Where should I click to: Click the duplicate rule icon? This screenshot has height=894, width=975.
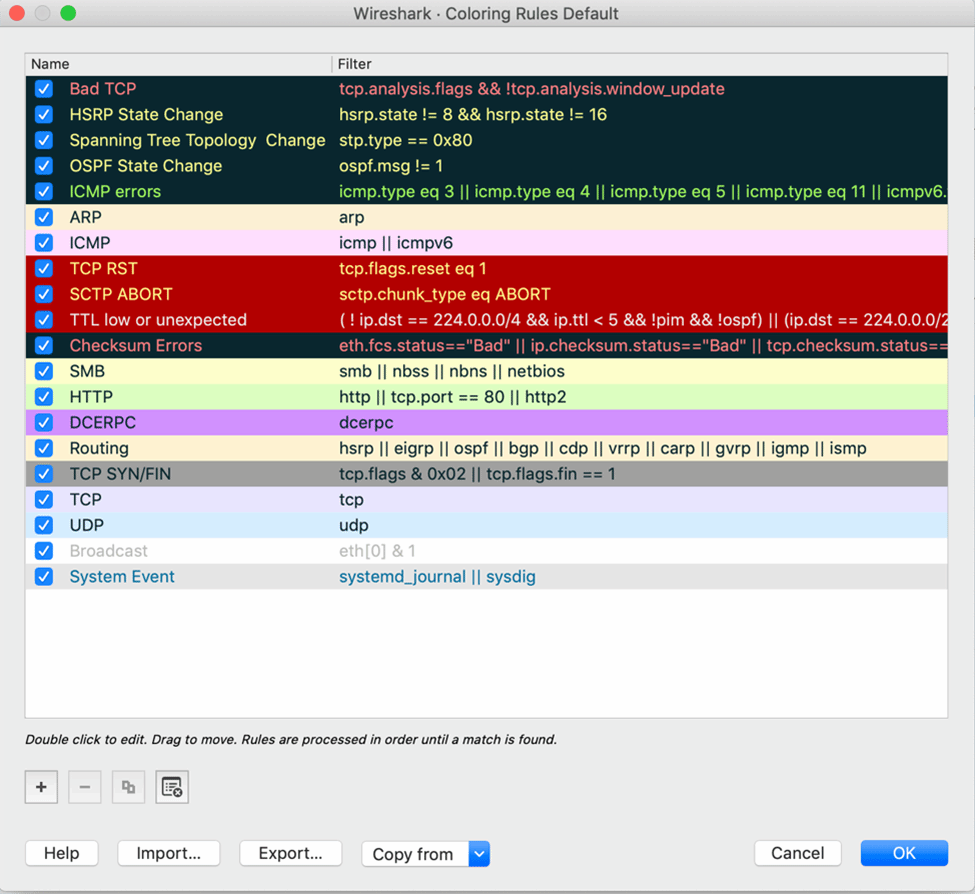coord(128,787)
